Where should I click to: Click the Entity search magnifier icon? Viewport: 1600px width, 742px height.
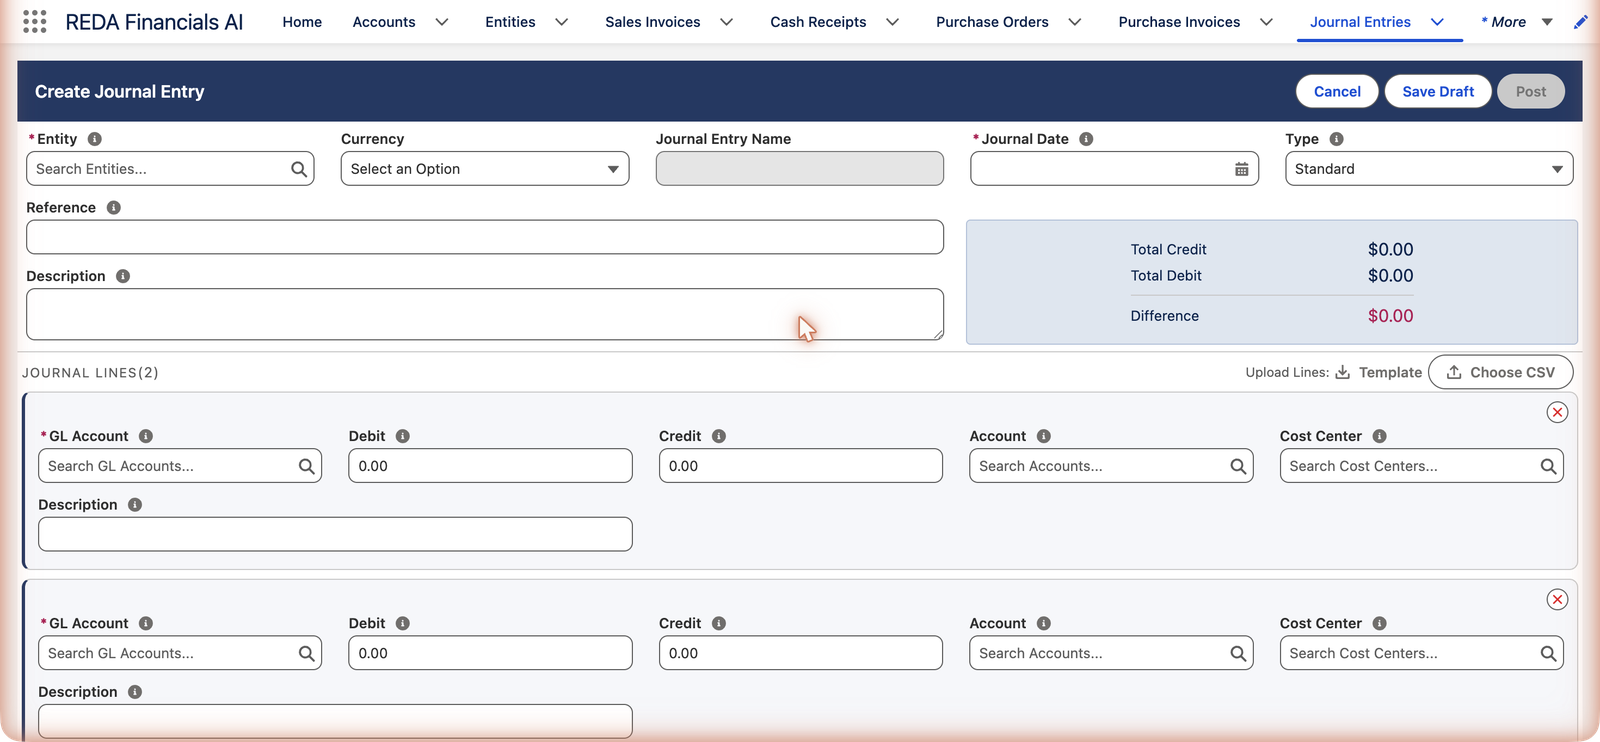[299, 169]
